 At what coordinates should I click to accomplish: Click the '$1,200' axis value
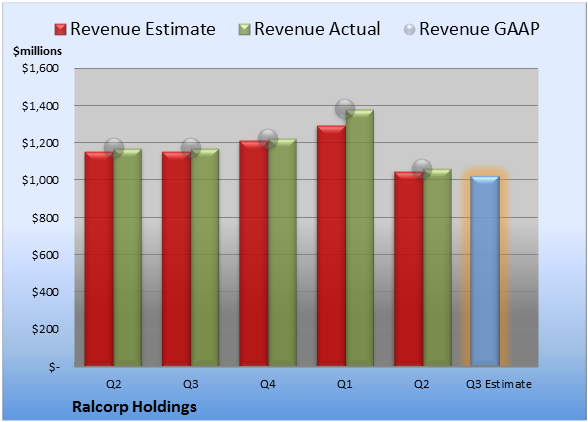[40, 143]
